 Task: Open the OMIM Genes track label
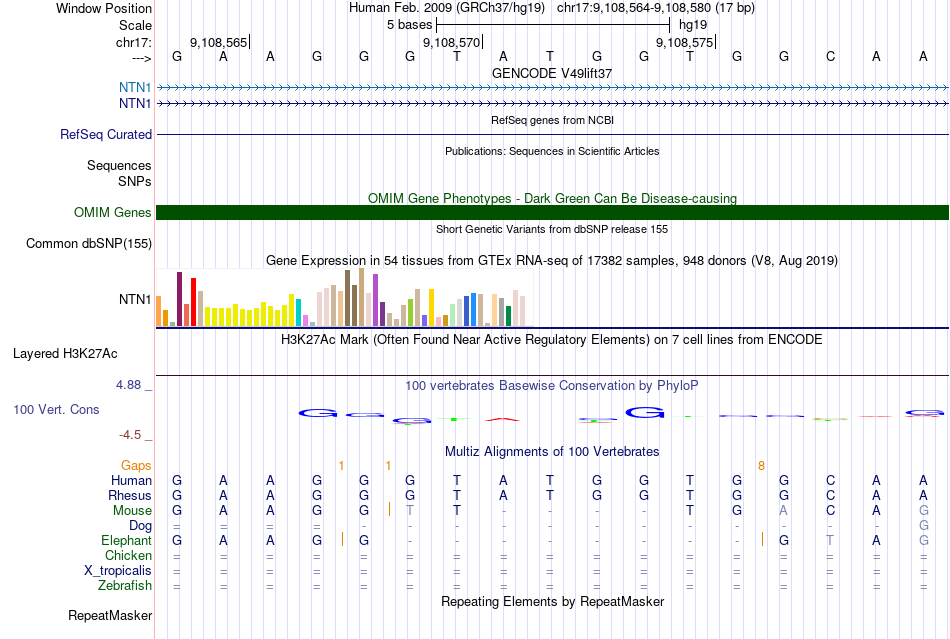[x=112, y=213]
